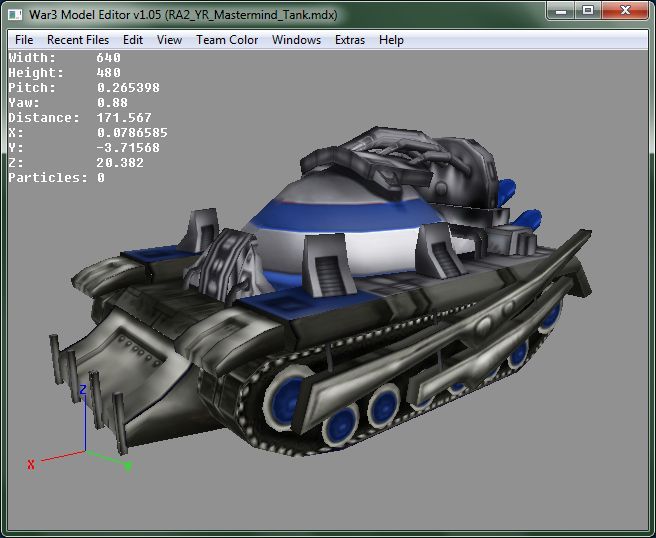This screenshot has width=656, height=538.
Task: Click the Height value 480
Action: (108, 73)
